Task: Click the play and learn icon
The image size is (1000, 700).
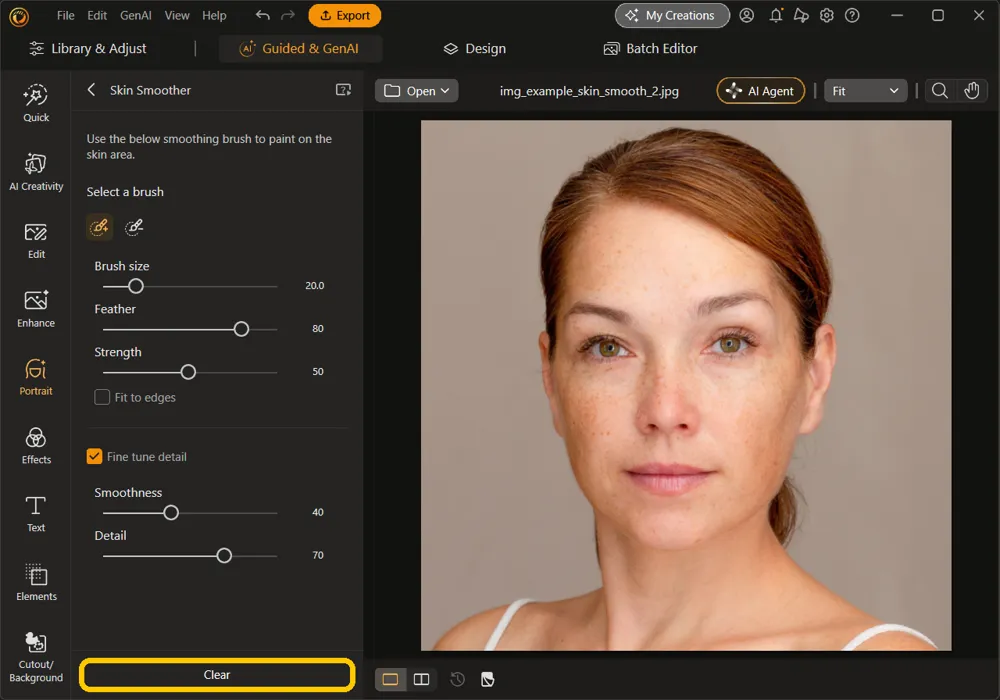Action: (801, 15)
